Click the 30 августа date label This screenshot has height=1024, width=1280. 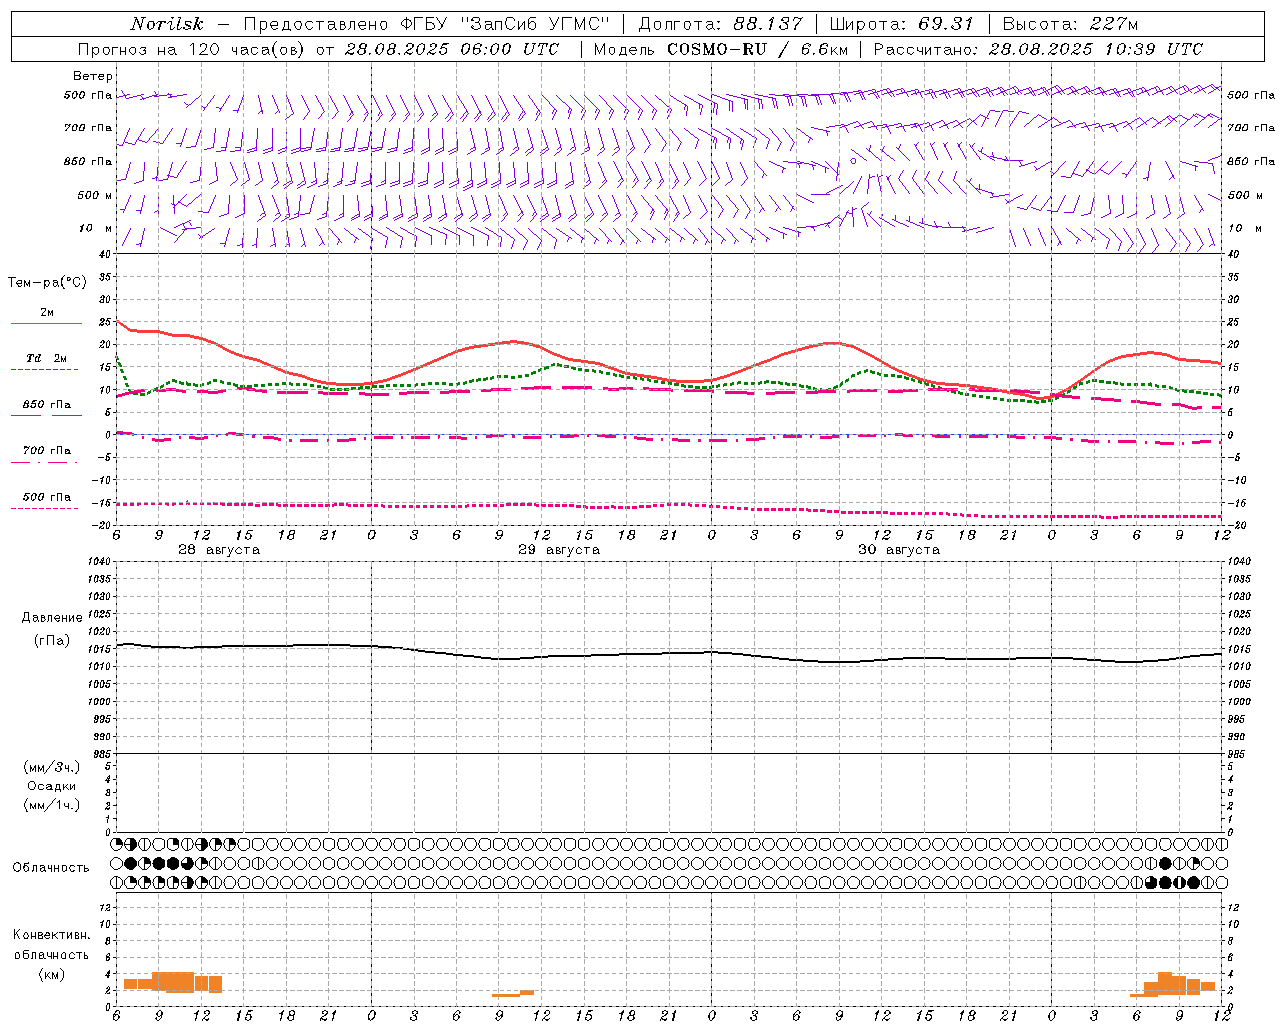(899, 550)
